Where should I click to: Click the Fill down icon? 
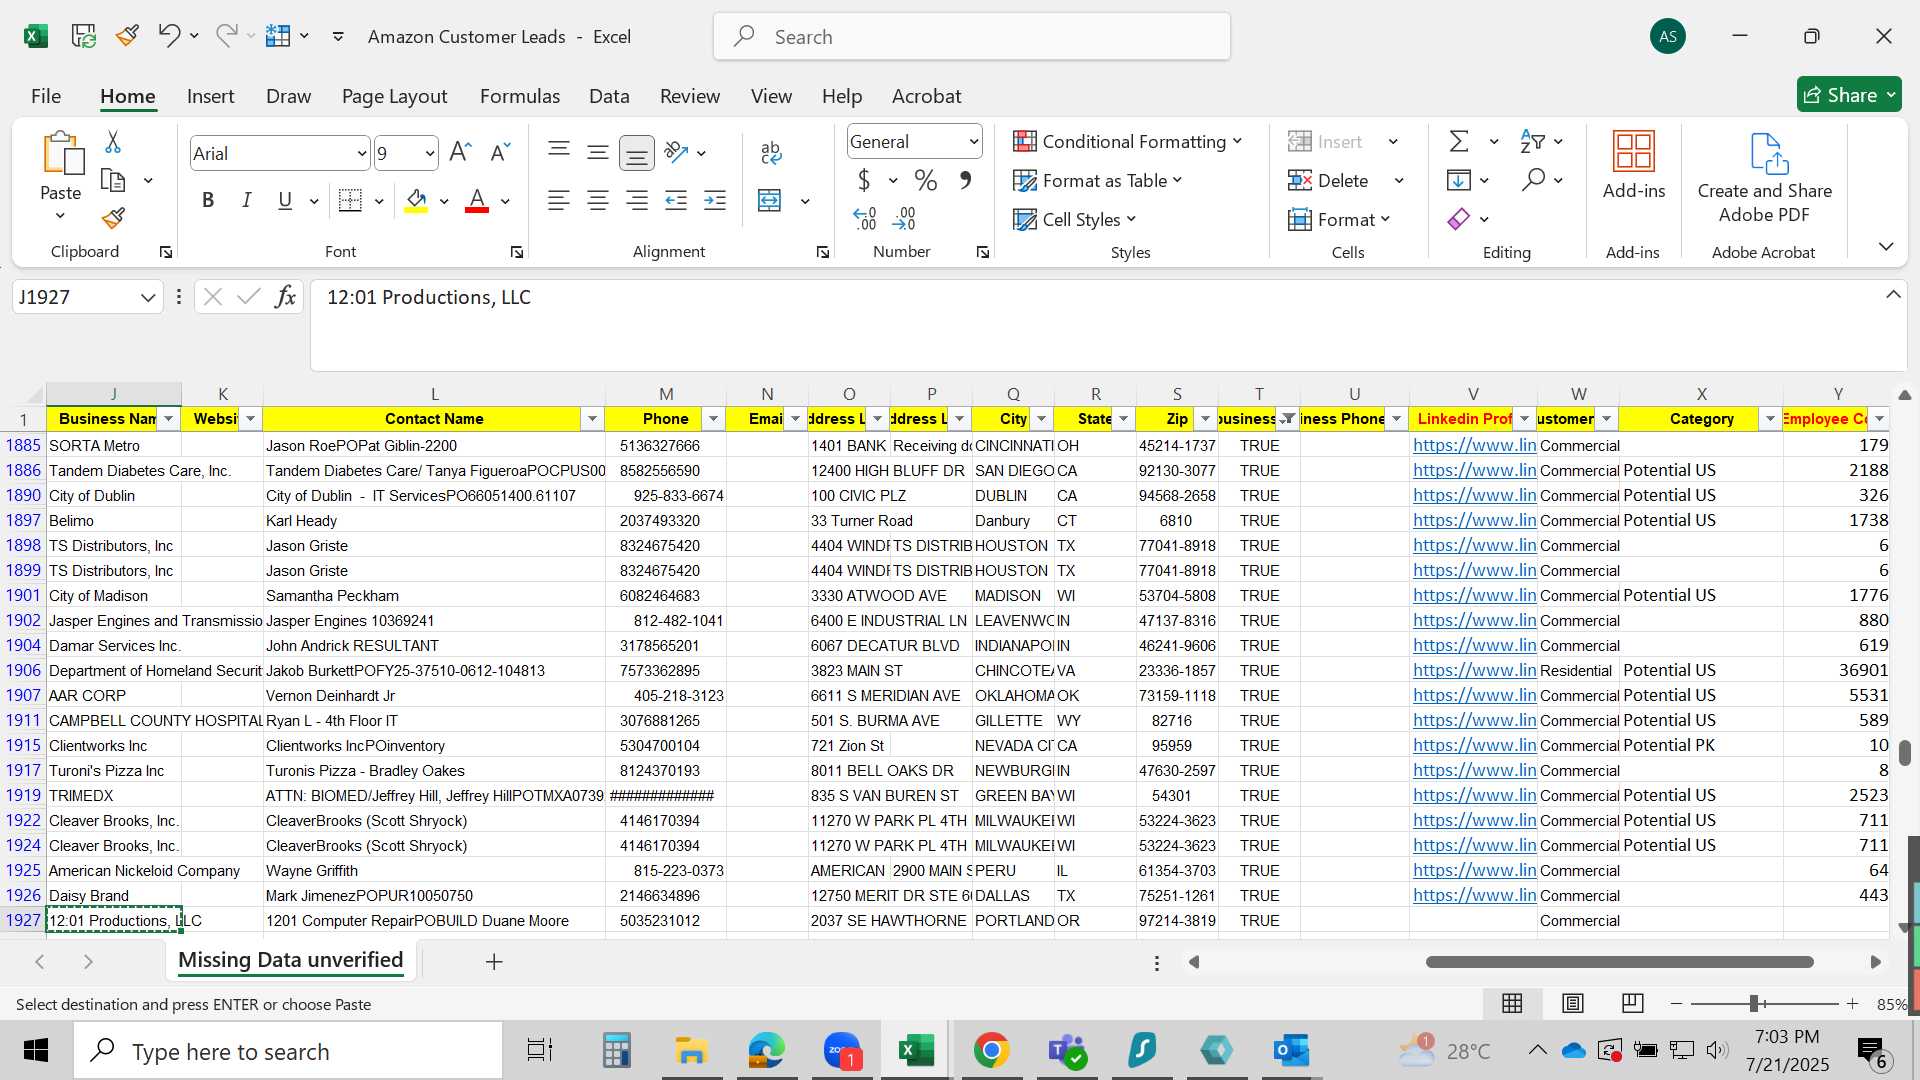[x=1459, y=180]
